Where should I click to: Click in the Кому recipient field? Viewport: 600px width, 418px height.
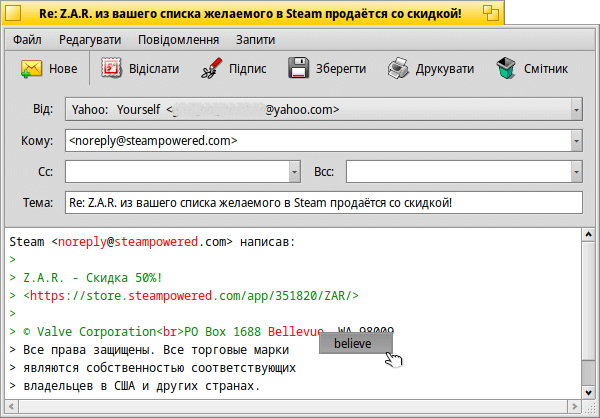coord(318,141)
